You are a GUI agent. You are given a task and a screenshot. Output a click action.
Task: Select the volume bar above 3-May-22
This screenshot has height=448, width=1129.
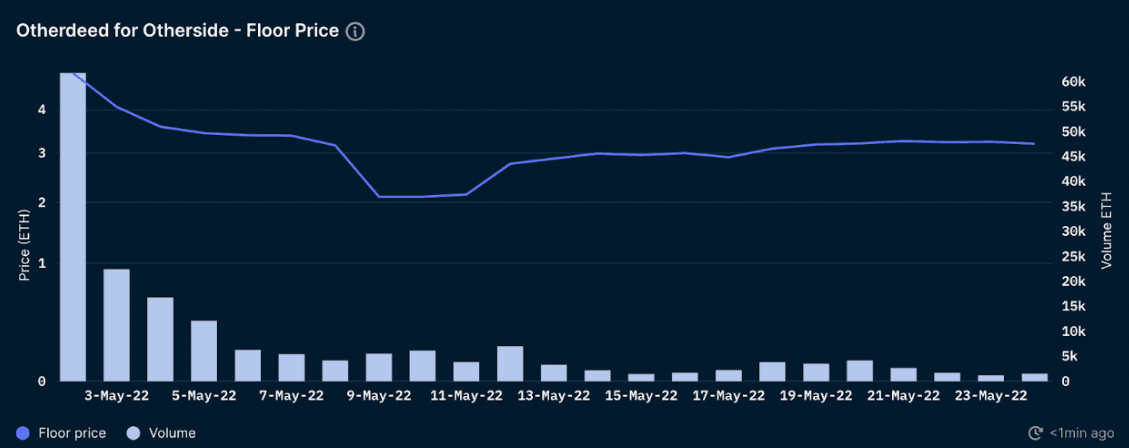117,325
